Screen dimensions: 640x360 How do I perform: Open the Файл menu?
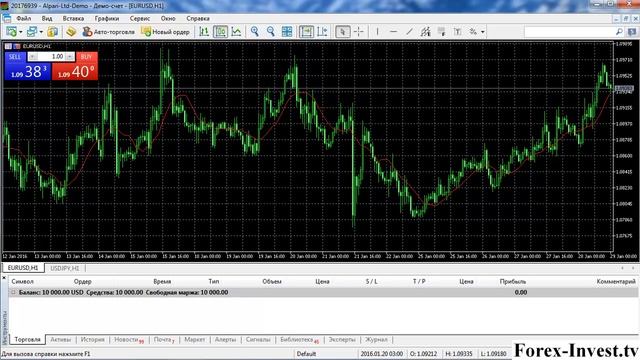pos(24,18)
